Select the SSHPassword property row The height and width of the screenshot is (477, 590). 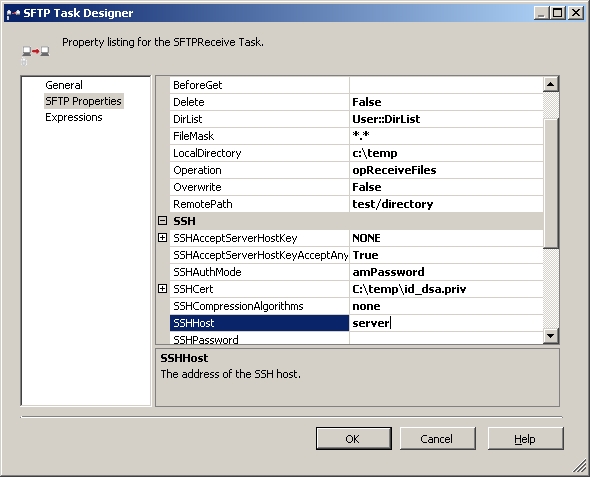point(356,339)
